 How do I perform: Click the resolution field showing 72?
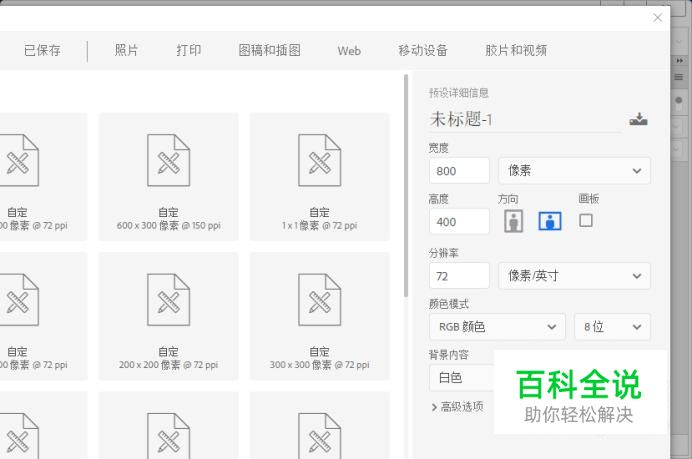459,276
